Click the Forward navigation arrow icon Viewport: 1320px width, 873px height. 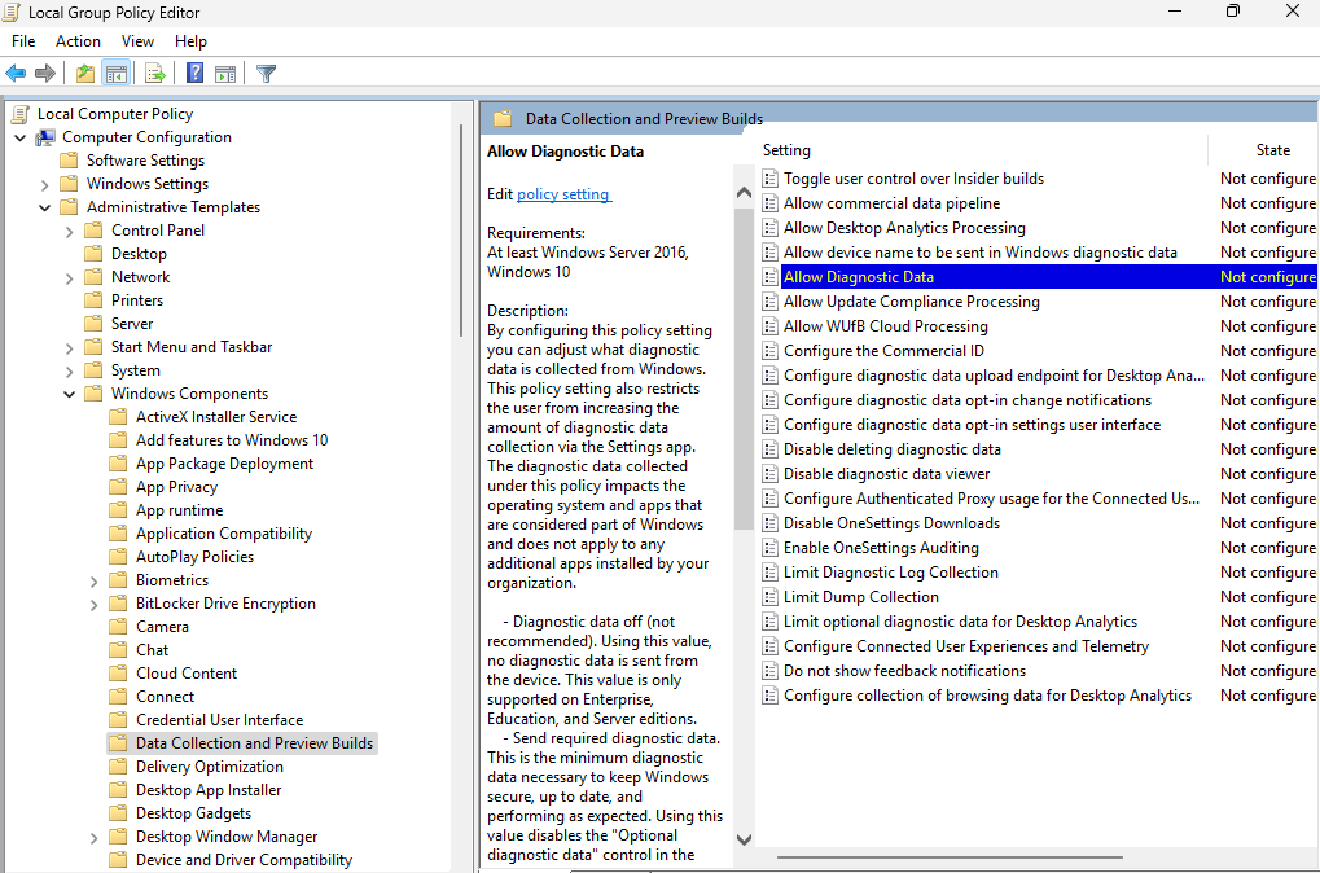(45, 72)
